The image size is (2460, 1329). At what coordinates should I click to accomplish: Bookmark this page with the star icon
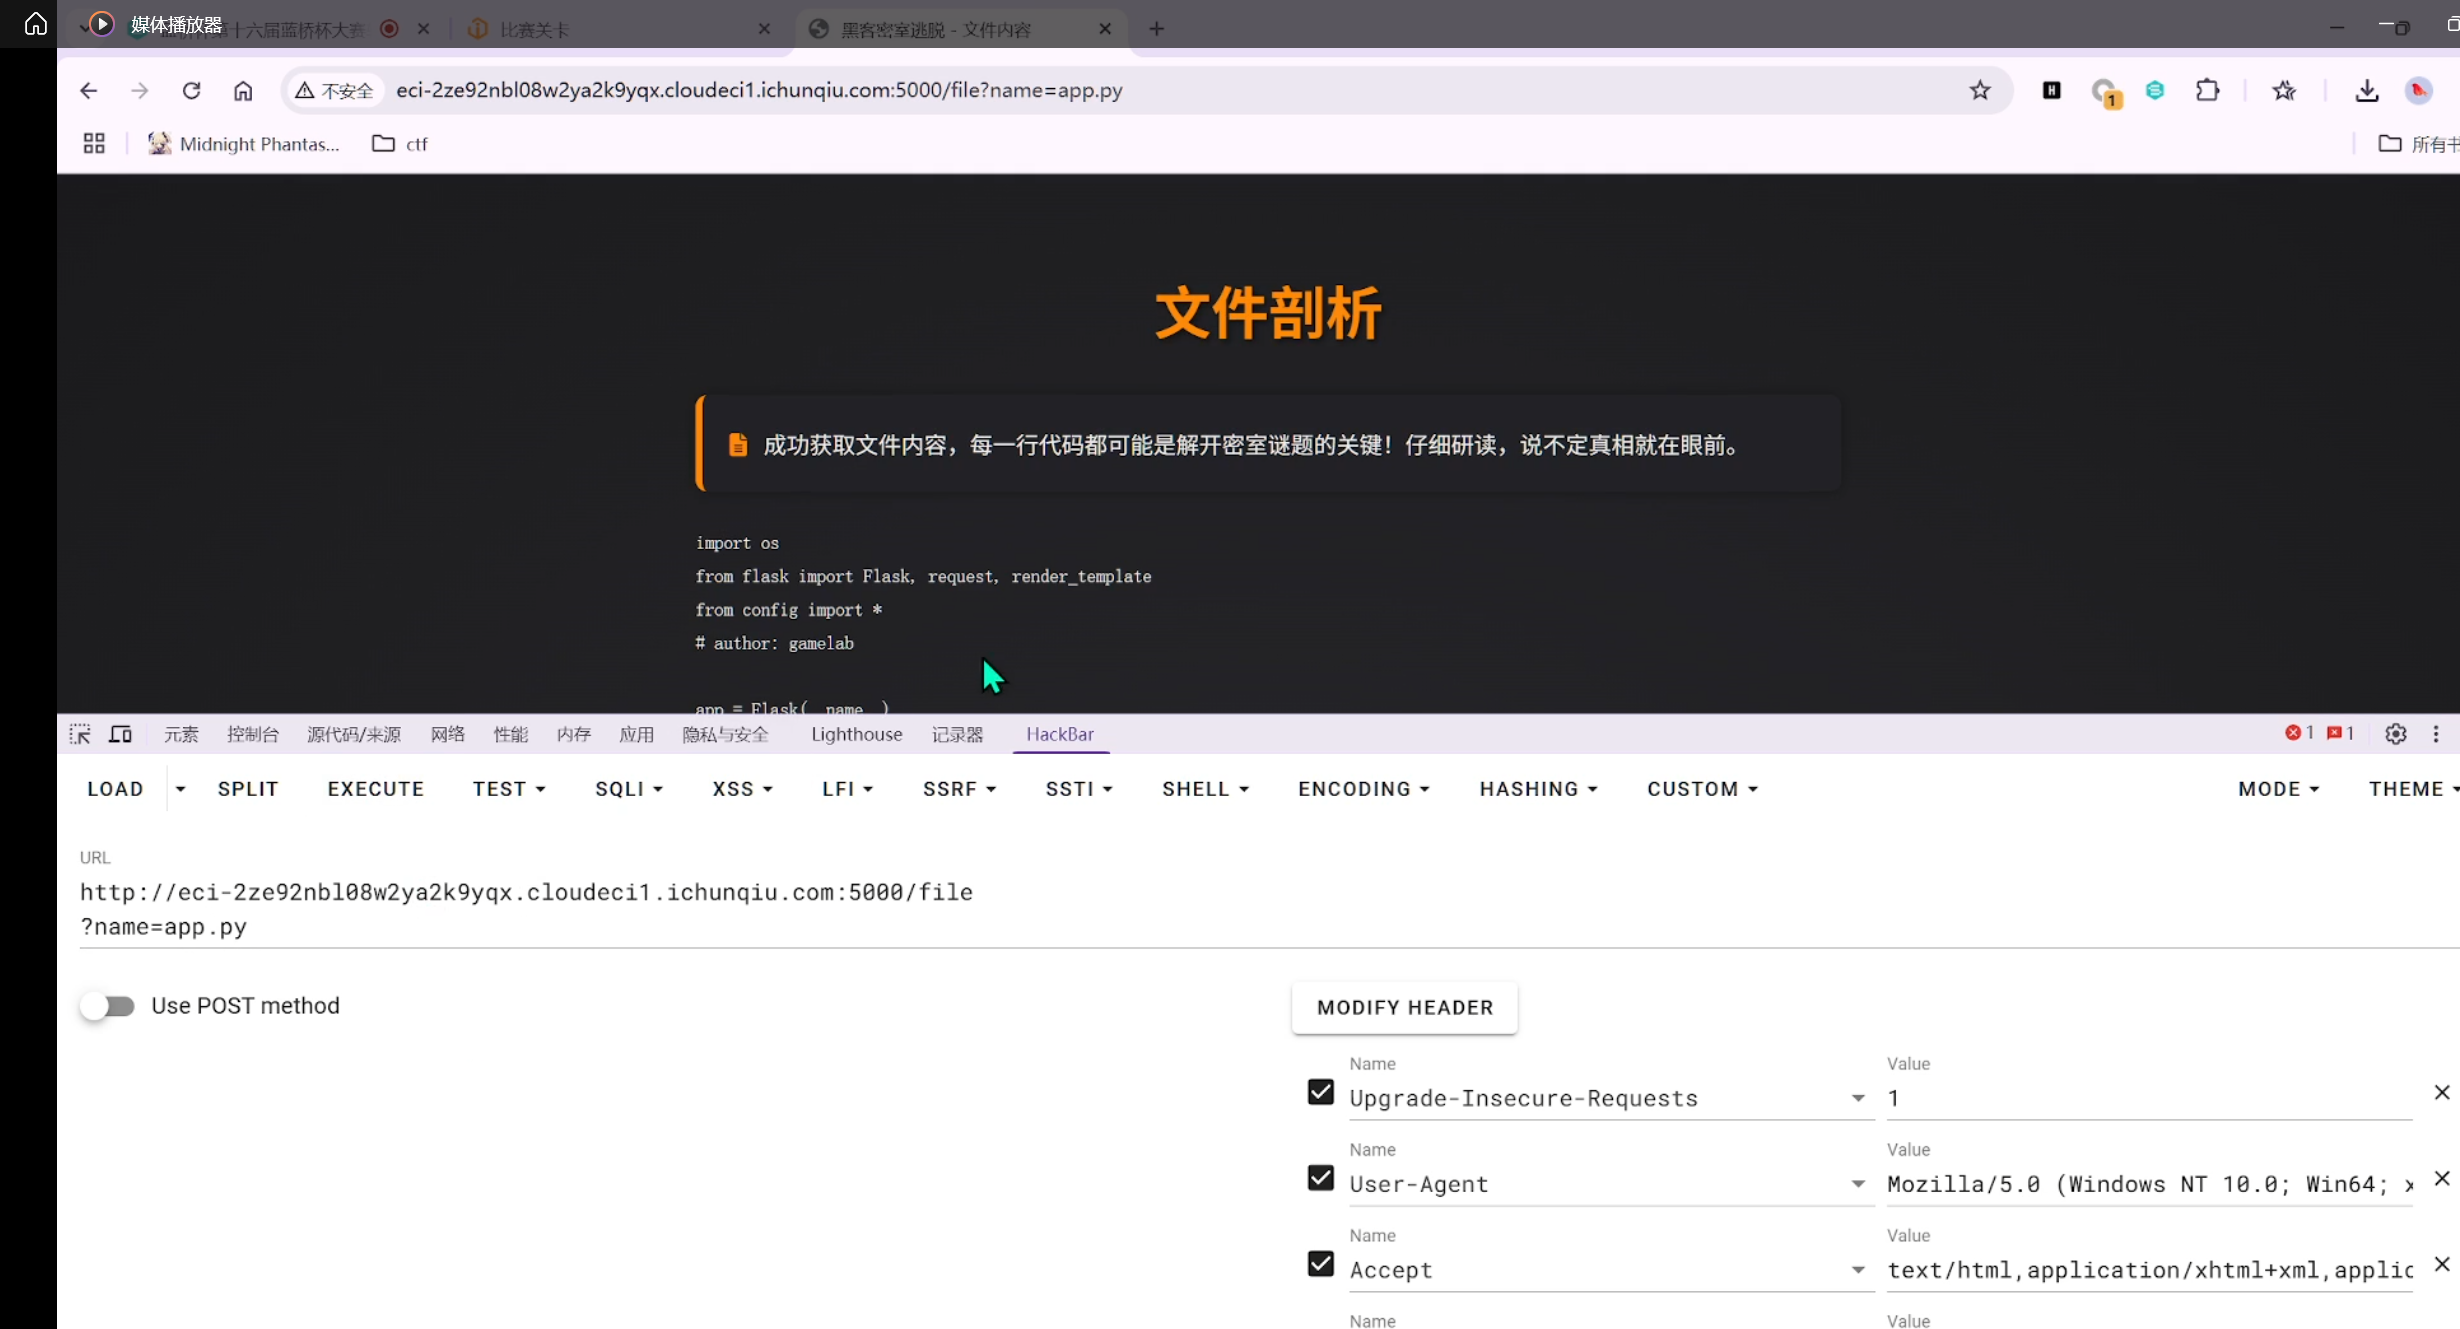tap(1979, 90)
